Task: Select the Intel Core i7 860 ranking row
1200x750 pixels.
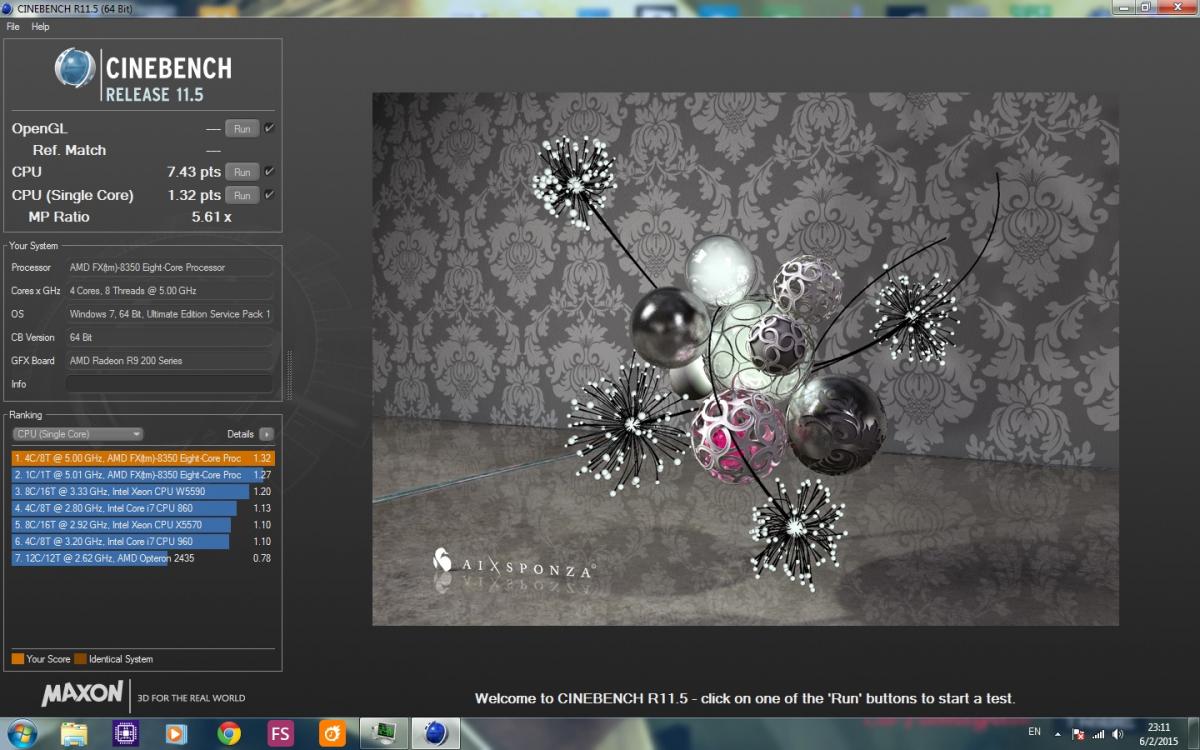Action: (x=142, y=508)
